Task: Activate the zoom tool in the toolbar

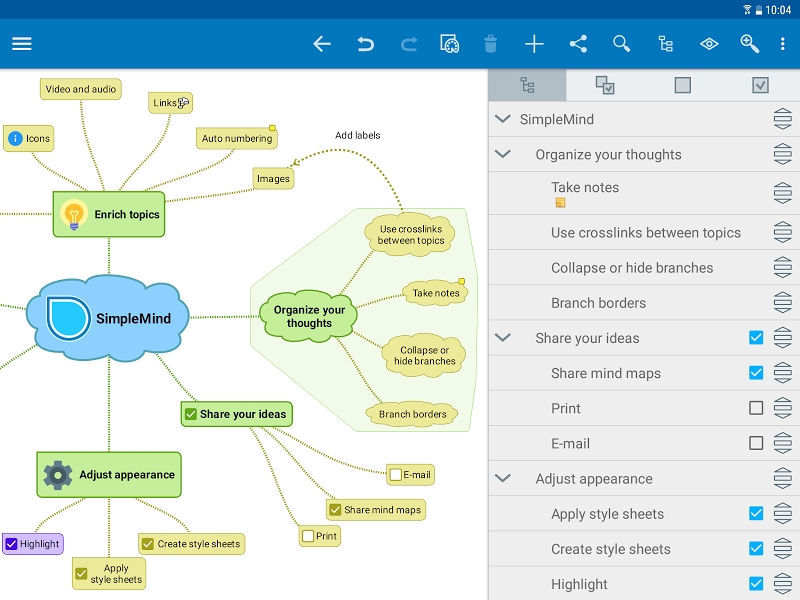Action: tap(750, 44)
